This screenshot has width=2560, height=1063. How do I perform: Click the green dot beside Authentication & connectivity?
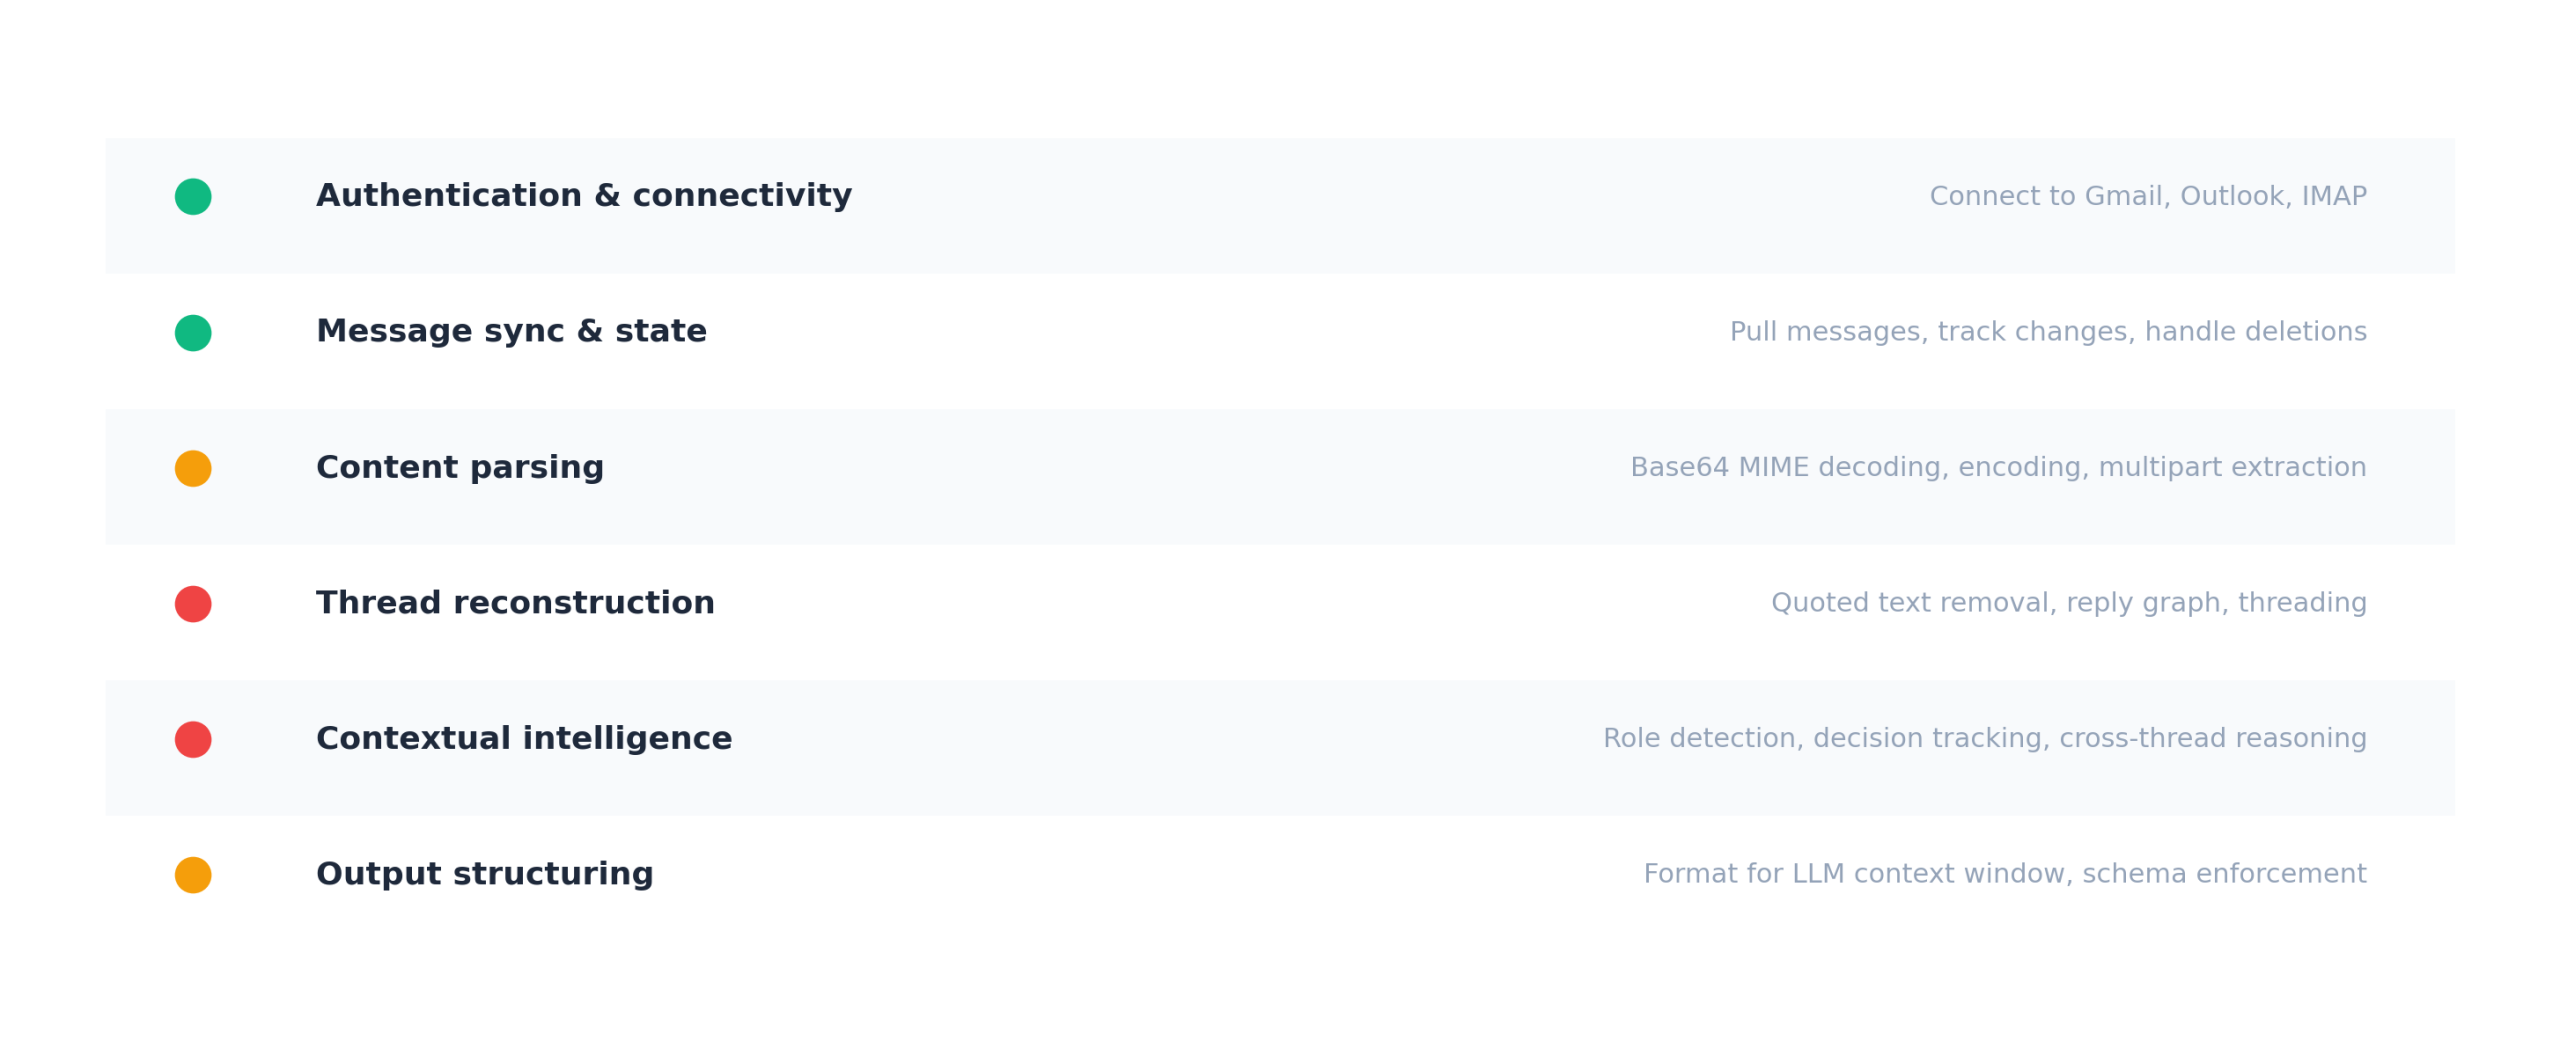(x=193, y=196)
